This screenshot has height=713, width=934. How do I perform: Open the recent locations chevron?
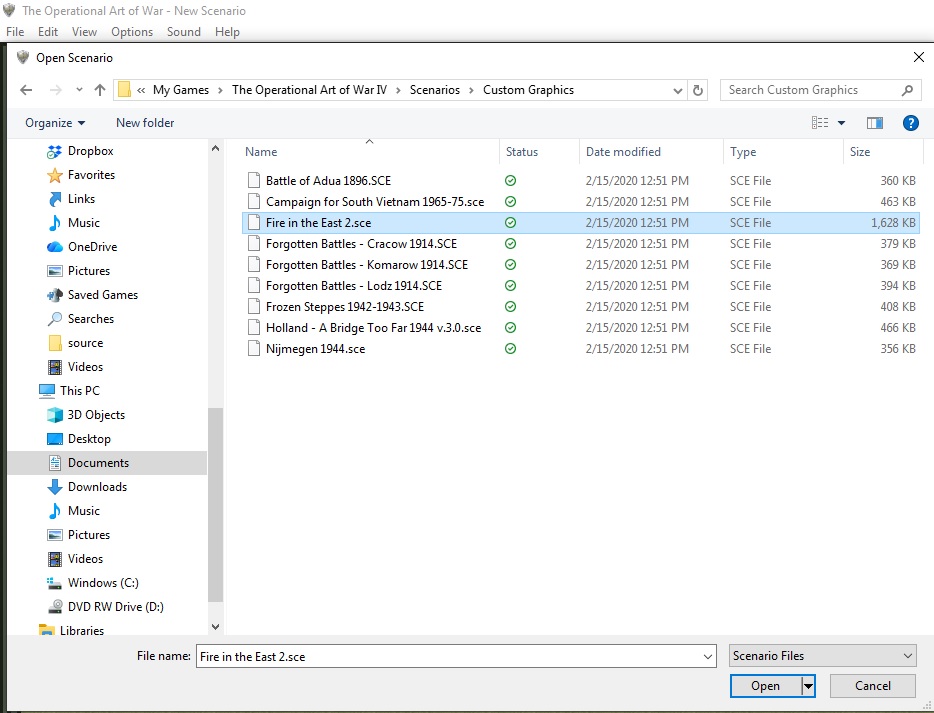79,90
